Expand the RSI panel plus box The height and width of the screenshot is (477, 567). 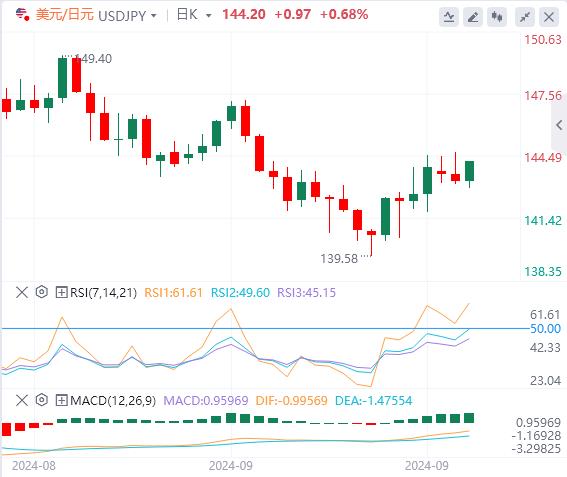(x=61, y=292)
